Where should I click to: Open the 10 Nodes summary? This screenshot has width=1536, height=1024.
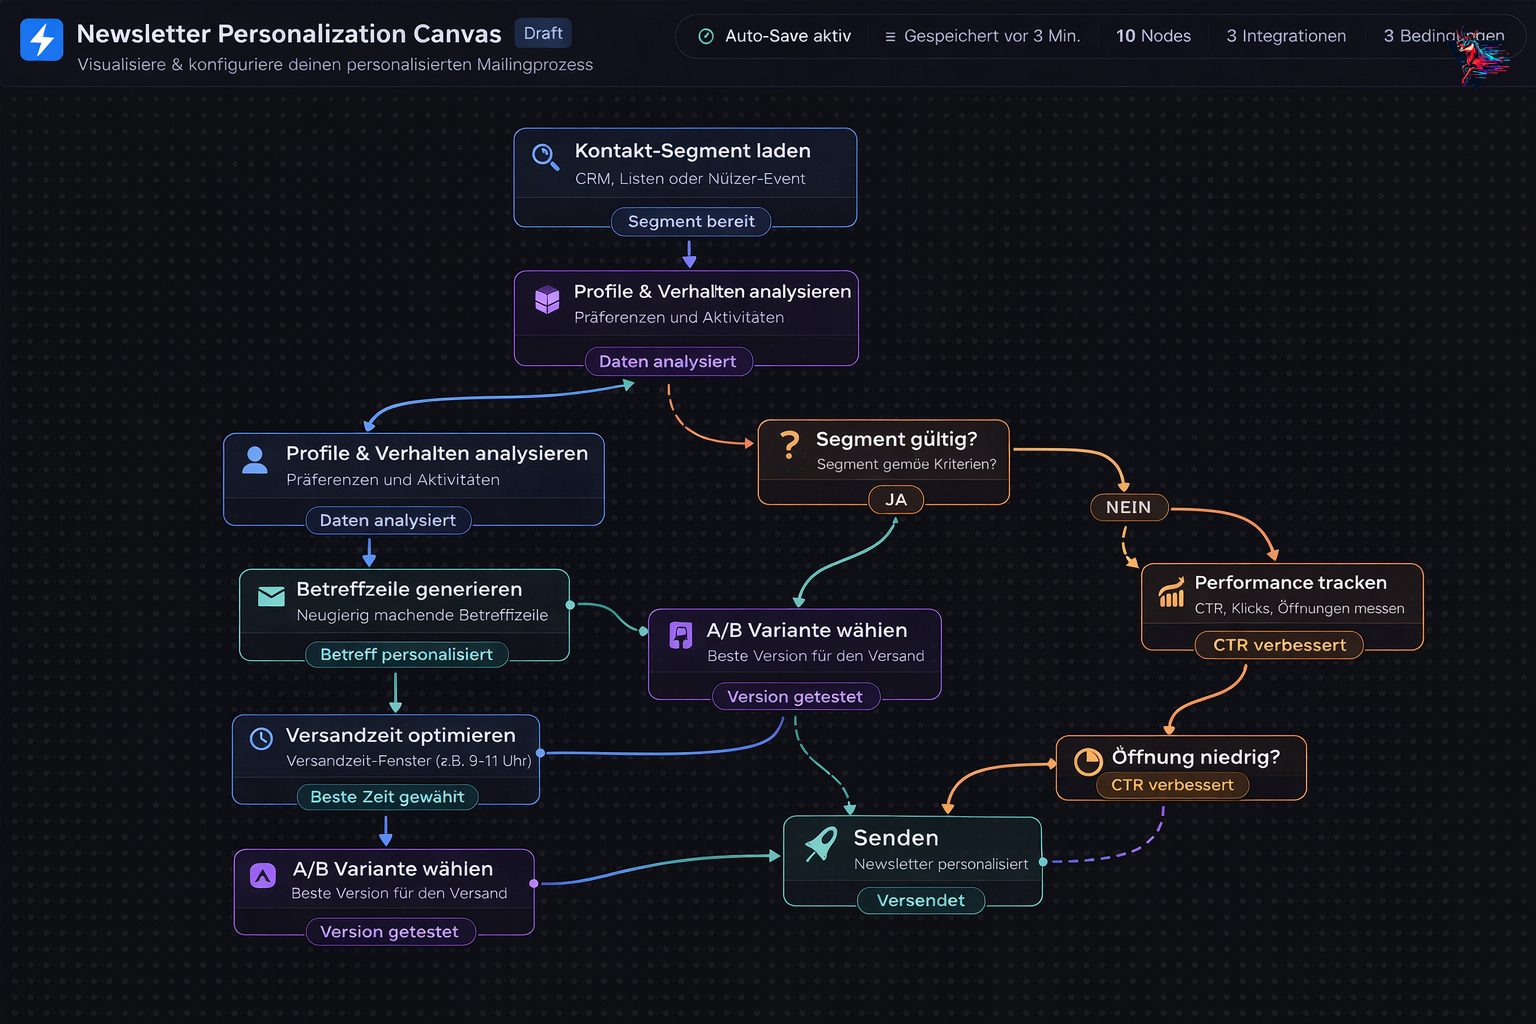(x=1153, y=36)
